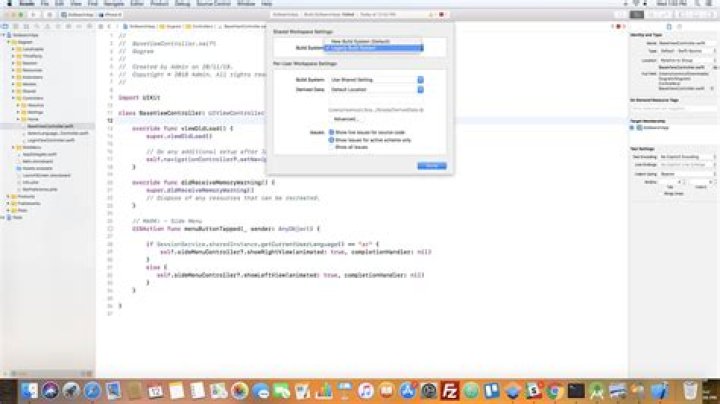The height and width of the screenshot is (404, 720).
Task: Expand the Products group
Action: coord(8,196)
